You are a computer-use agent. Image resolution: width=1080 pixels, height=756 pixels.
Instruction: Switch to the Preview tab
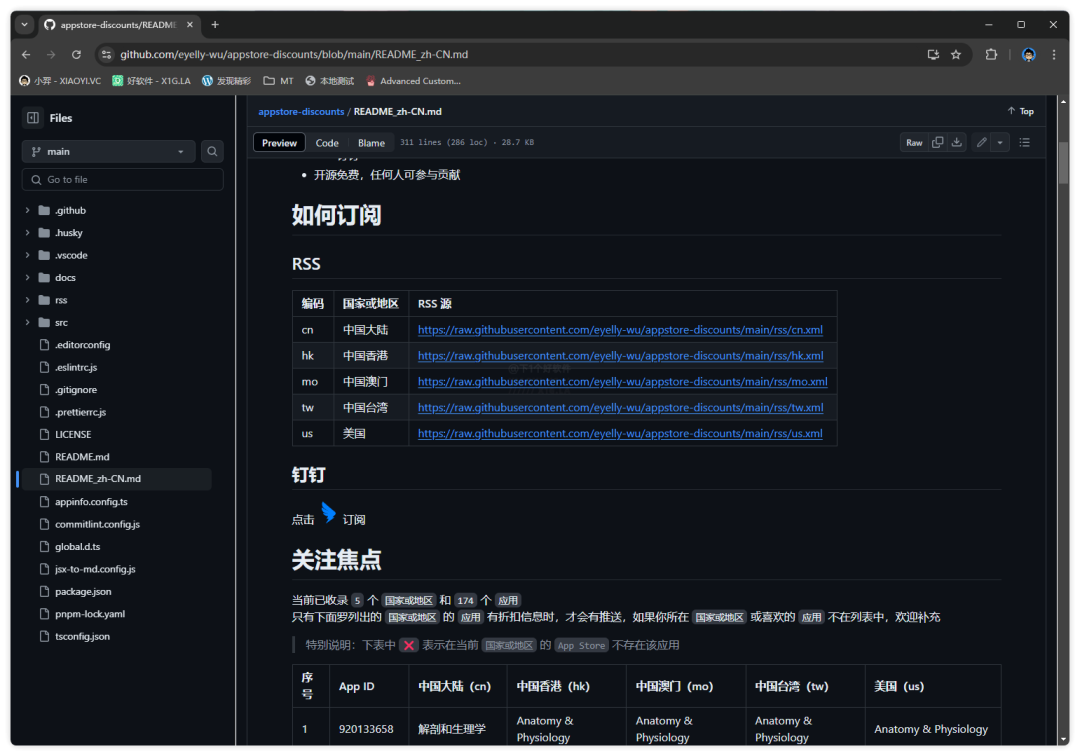pyautogui.click(x=279, y=143)
